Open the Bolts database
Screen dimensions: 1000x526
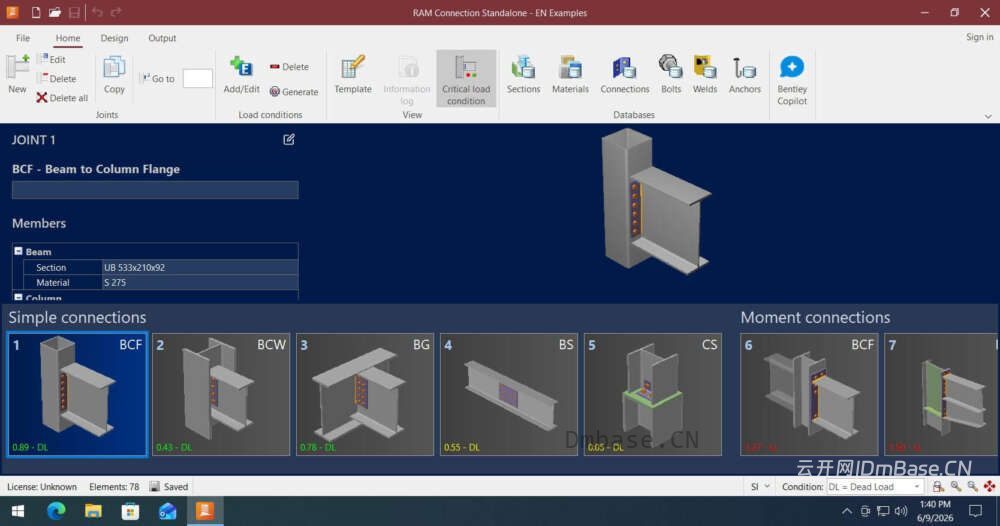coord(671,75)
